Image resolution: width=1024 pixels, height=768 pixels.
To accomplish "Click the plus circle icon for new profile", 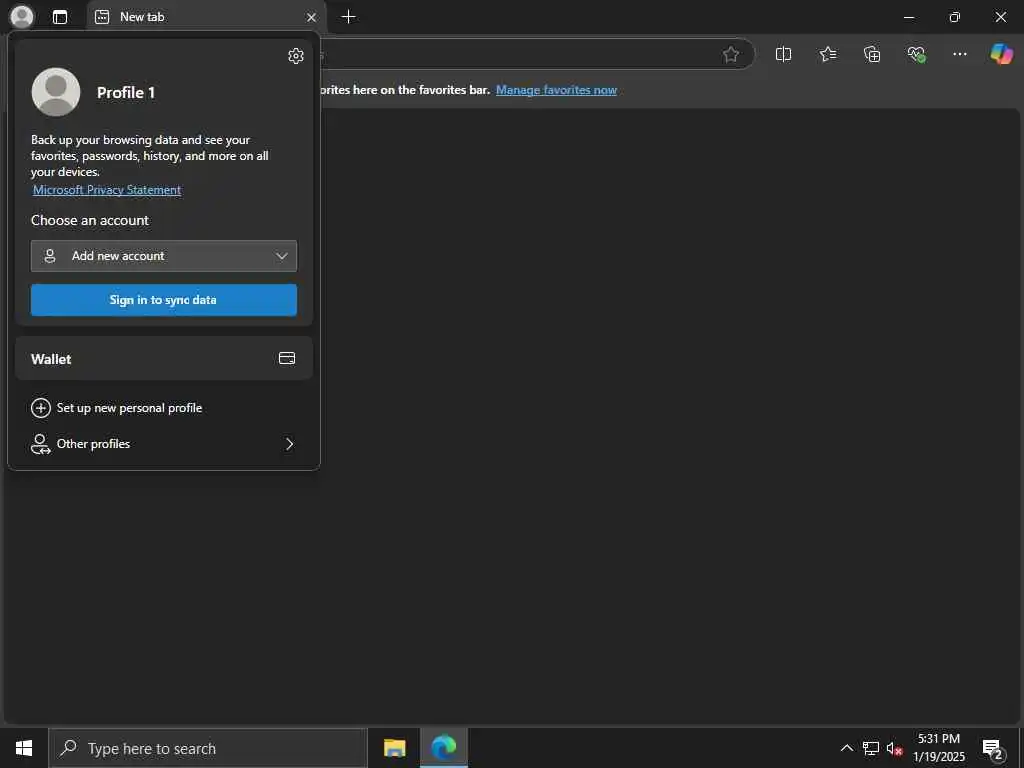I will [x=40, y=408].
